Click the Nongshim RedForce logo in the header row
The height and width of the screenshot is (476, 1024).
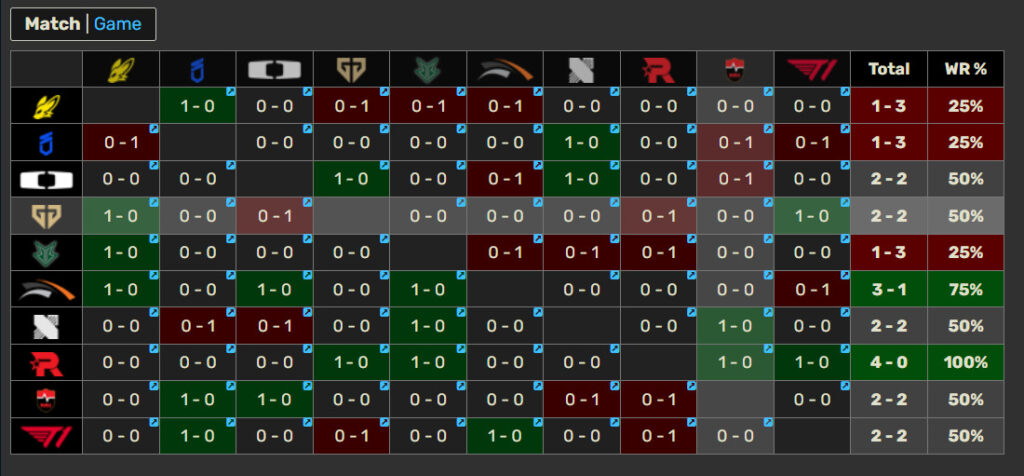(x=735, y=69)
